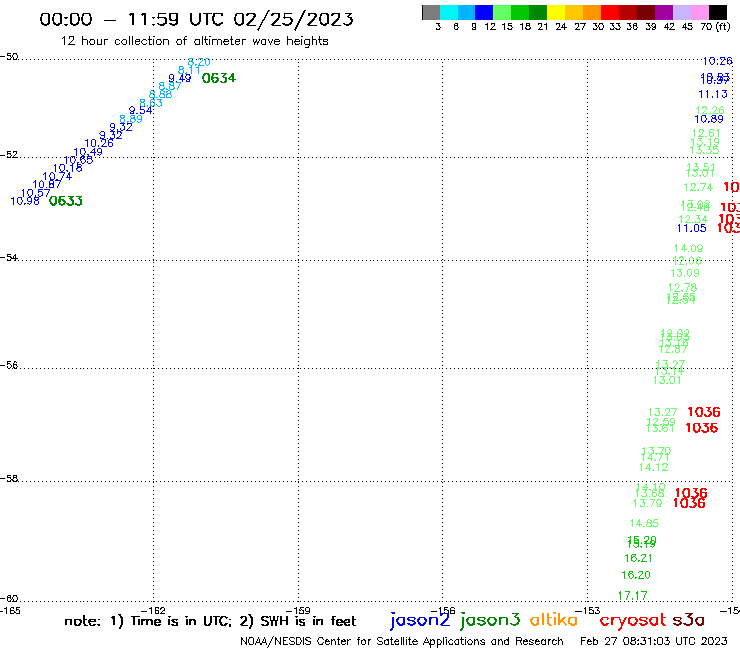Screen dimensions: 740x650
Task: Click the blue wave height value 11.05
Action: click(691, 228)
